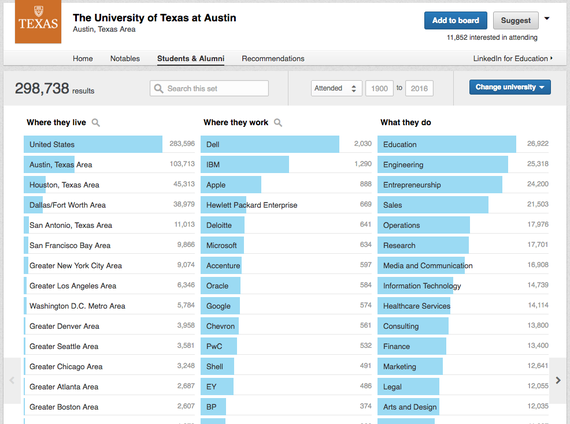Select San Francisco Bay Area row
Screen dimensions: 570x424
pyautogui.click(x=109, y=245)
